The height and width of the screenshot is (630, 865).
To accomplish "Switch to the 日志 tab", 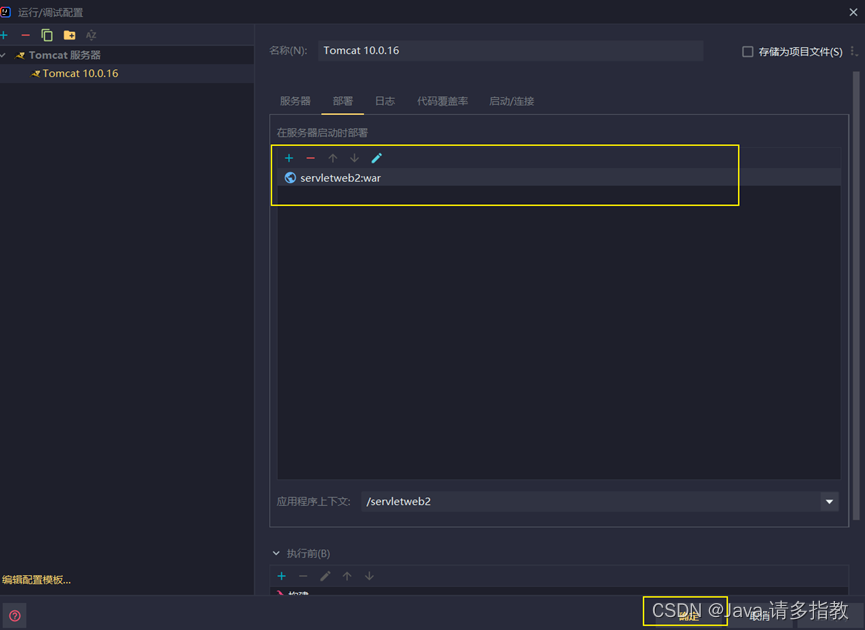I will point(385,101).
